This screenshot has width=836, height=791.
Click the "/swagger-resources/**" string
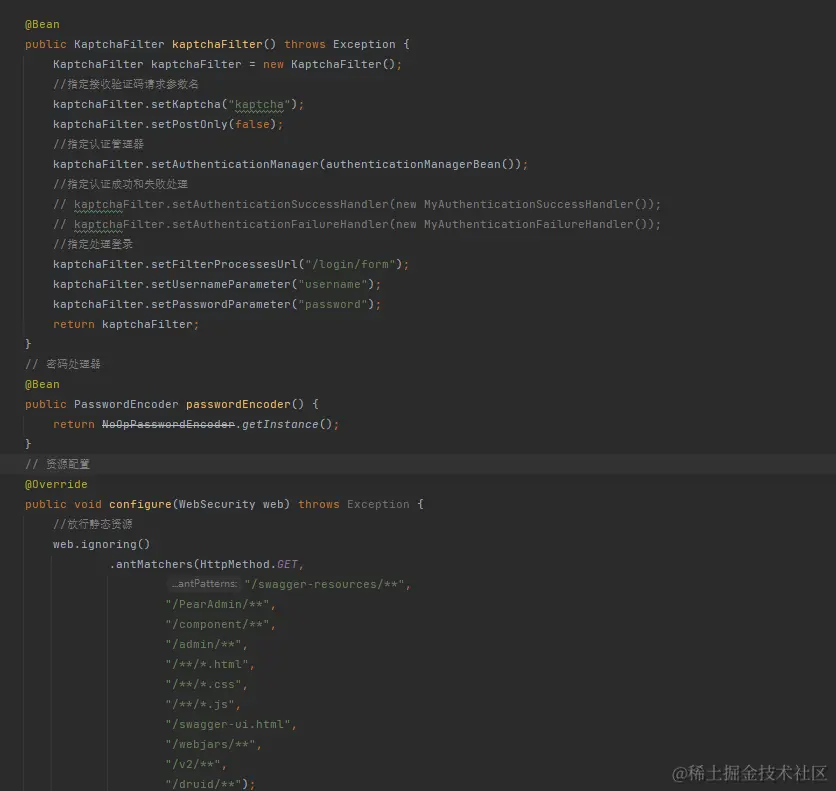tap(324, 584)
